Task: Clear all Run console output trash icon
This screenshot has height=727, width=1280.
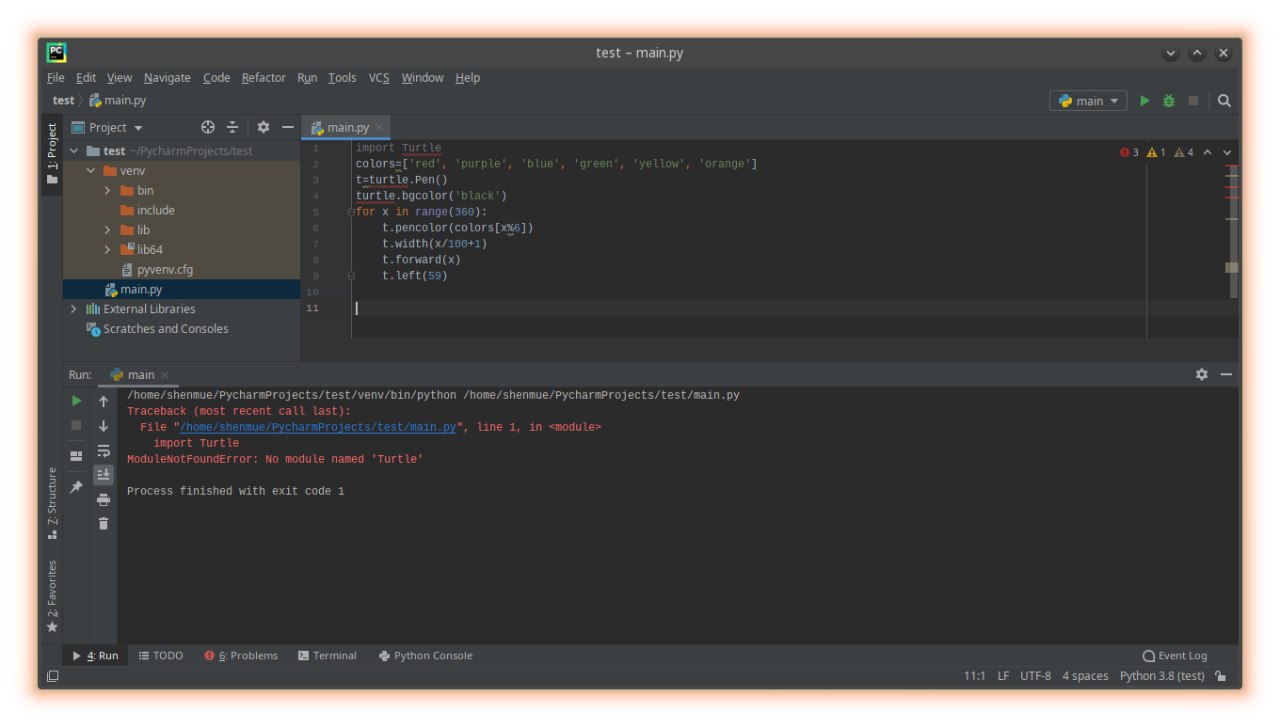Action: [x=103, y=523]
